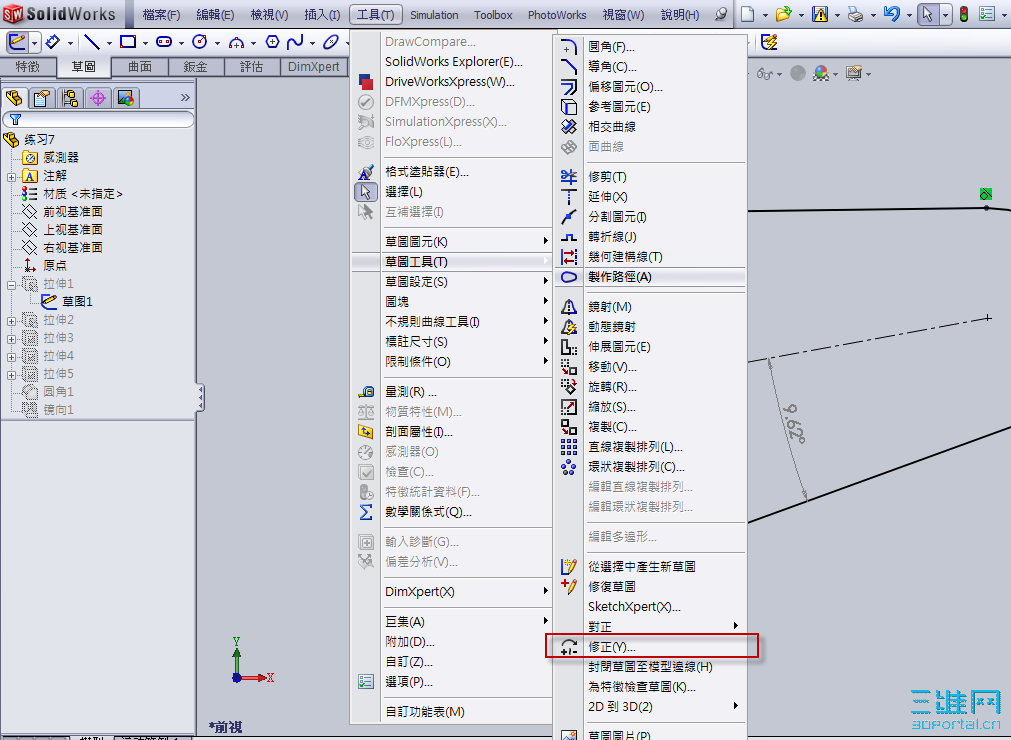
Task: Click convert entities icon 參考圖元(E)
Action: tap(568, 106)
